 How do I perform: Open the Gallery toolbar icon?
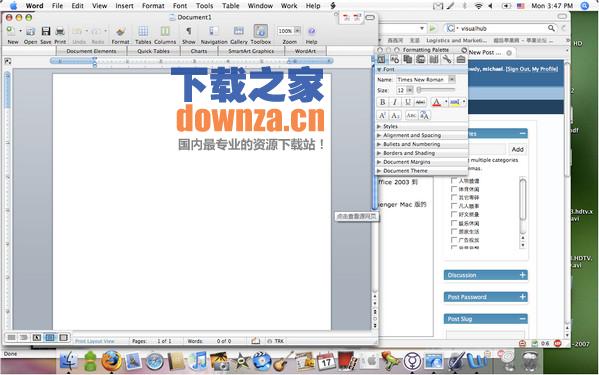[239, 31]
